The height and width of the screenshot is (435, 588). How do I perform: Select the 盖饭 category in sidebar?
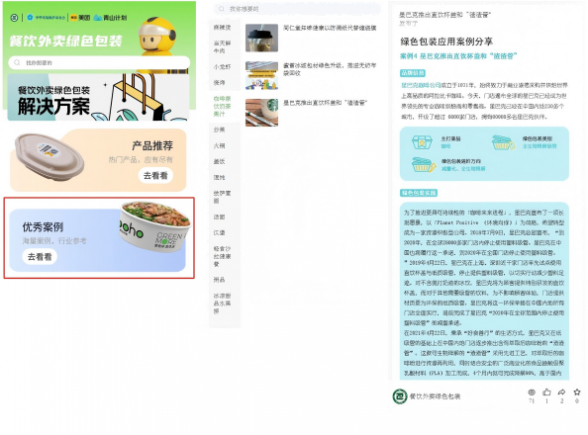219,161
